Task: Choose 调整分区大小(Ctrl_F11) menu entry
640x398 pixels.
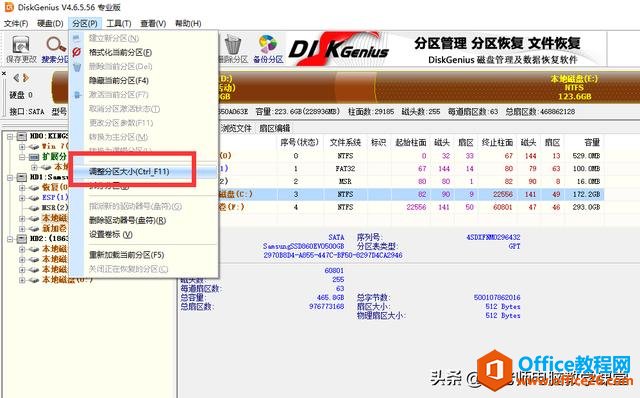Action: coord(143,171)
